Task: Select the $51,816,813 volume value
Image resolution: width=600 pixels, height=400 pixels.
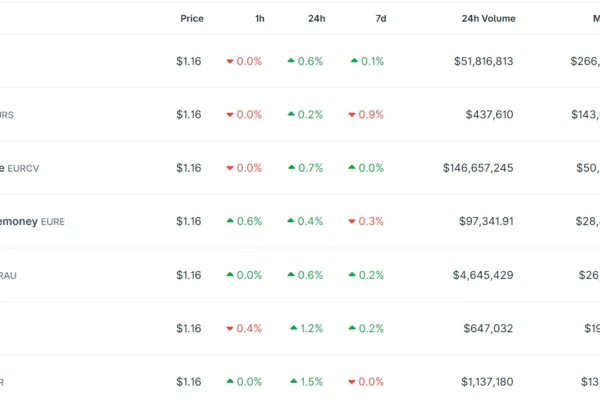Action: (x=483, y=61)
